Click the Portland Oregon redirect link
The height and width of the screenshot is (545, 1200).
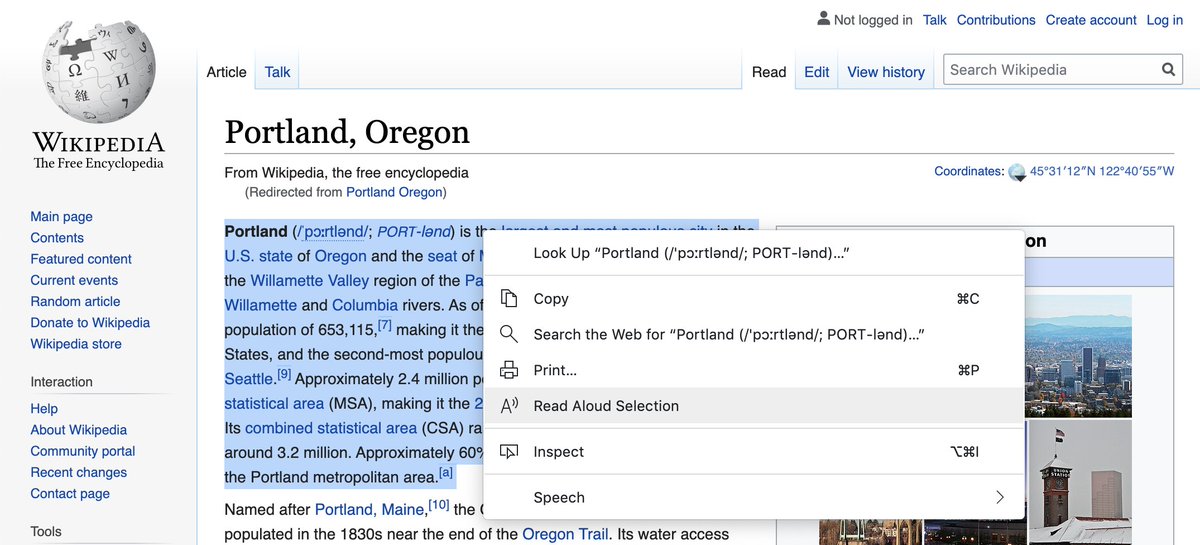click(394, 192)
